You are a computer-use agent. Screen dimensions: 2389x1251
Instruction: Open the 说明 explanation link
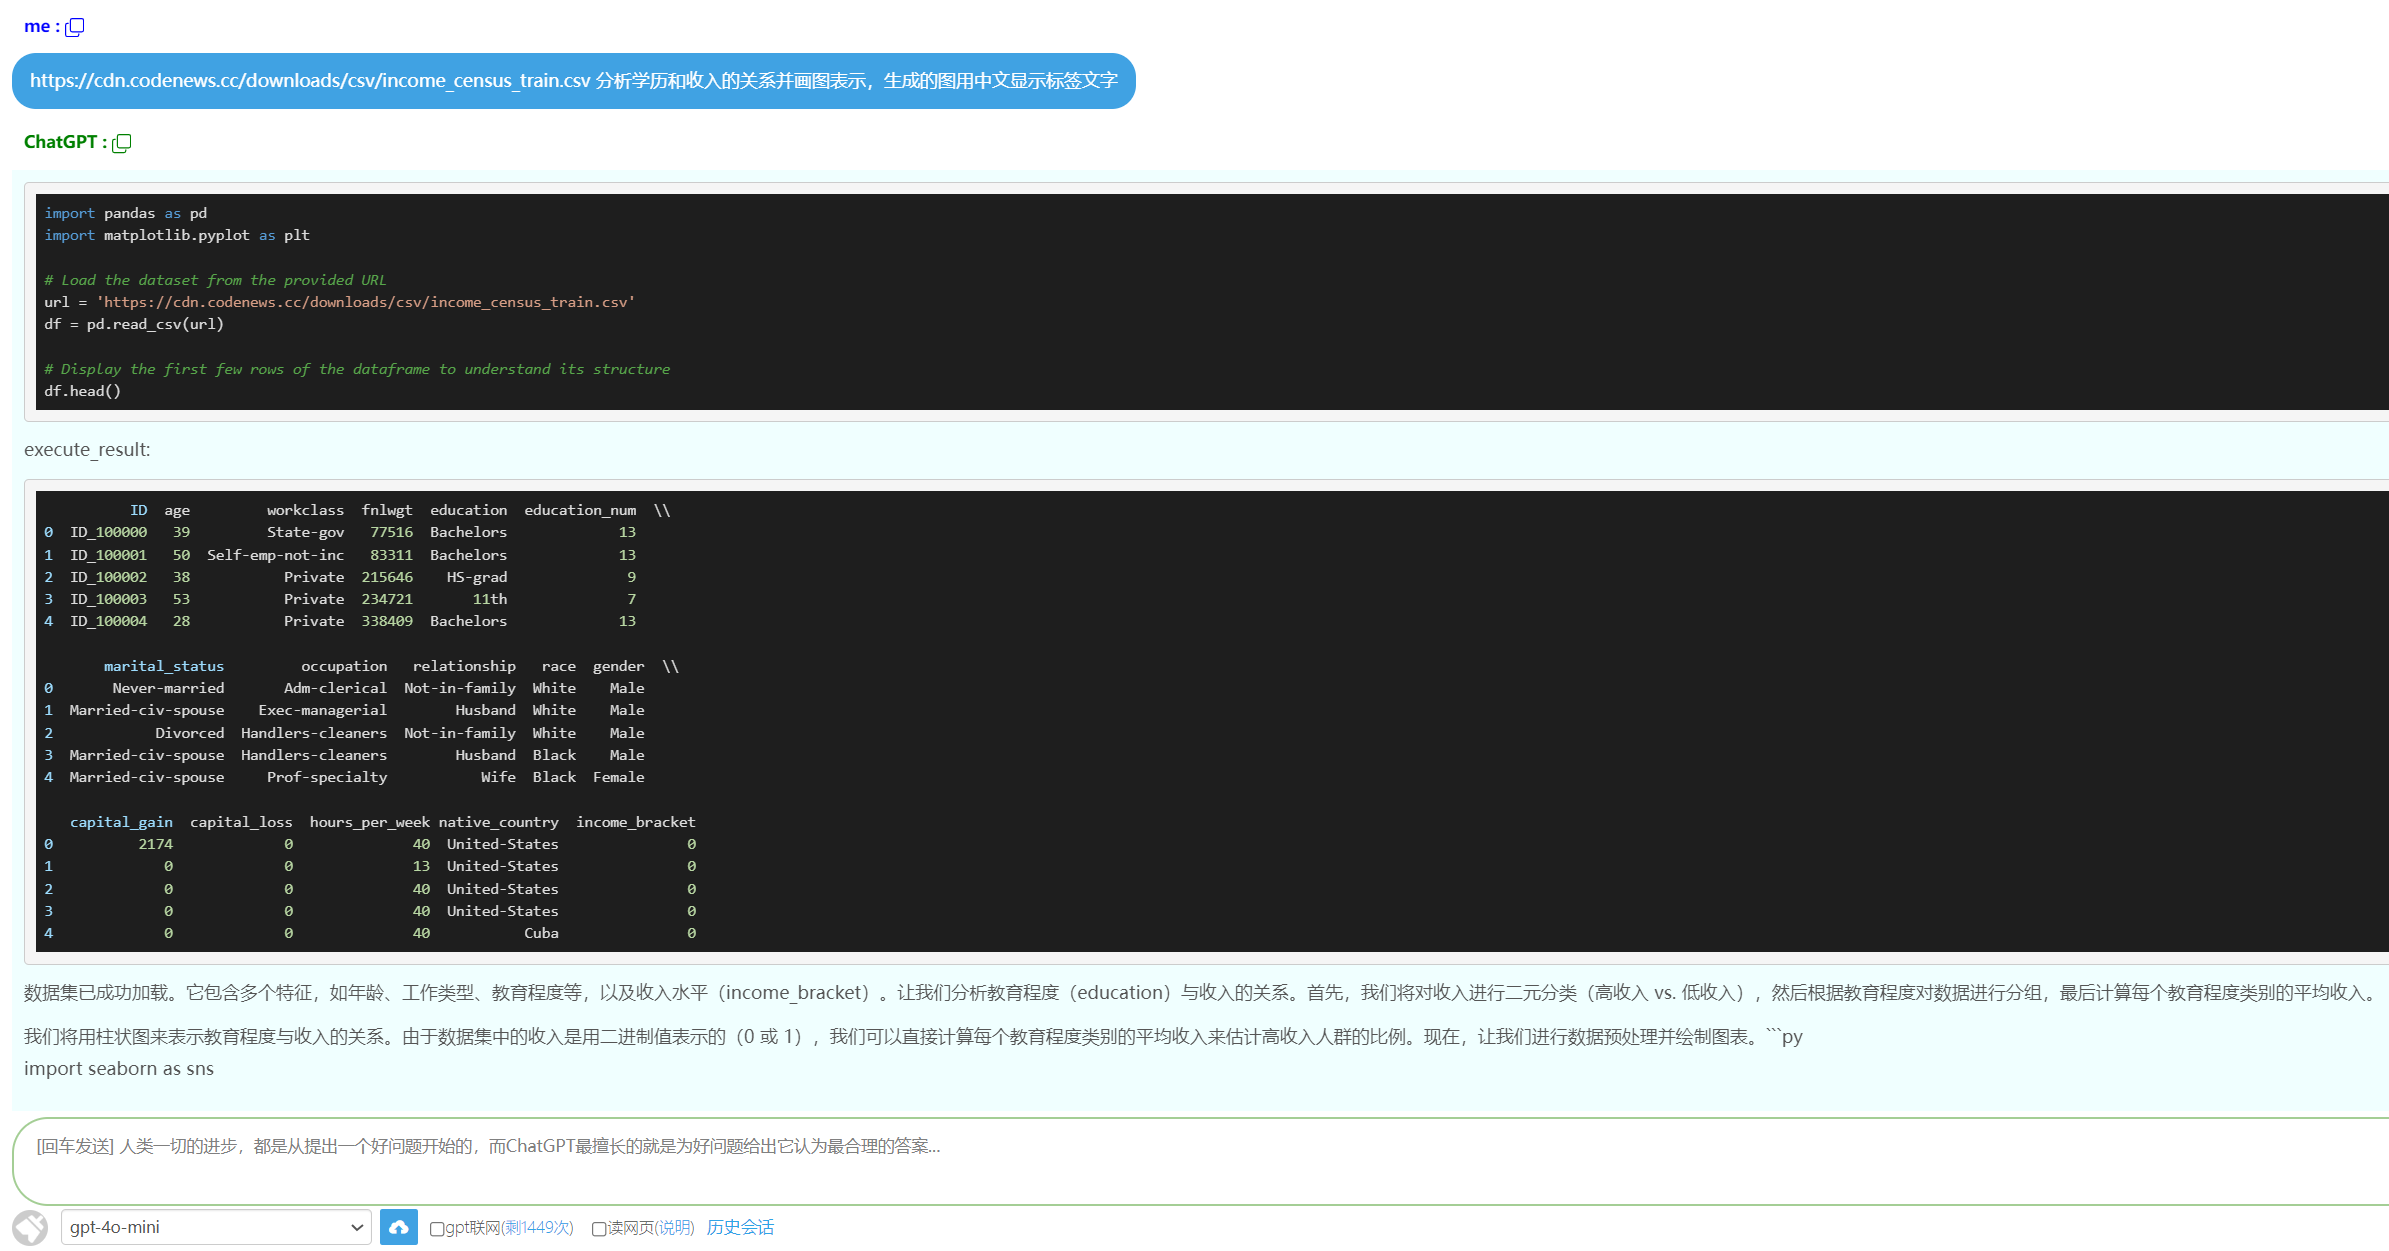point(675,1227)
